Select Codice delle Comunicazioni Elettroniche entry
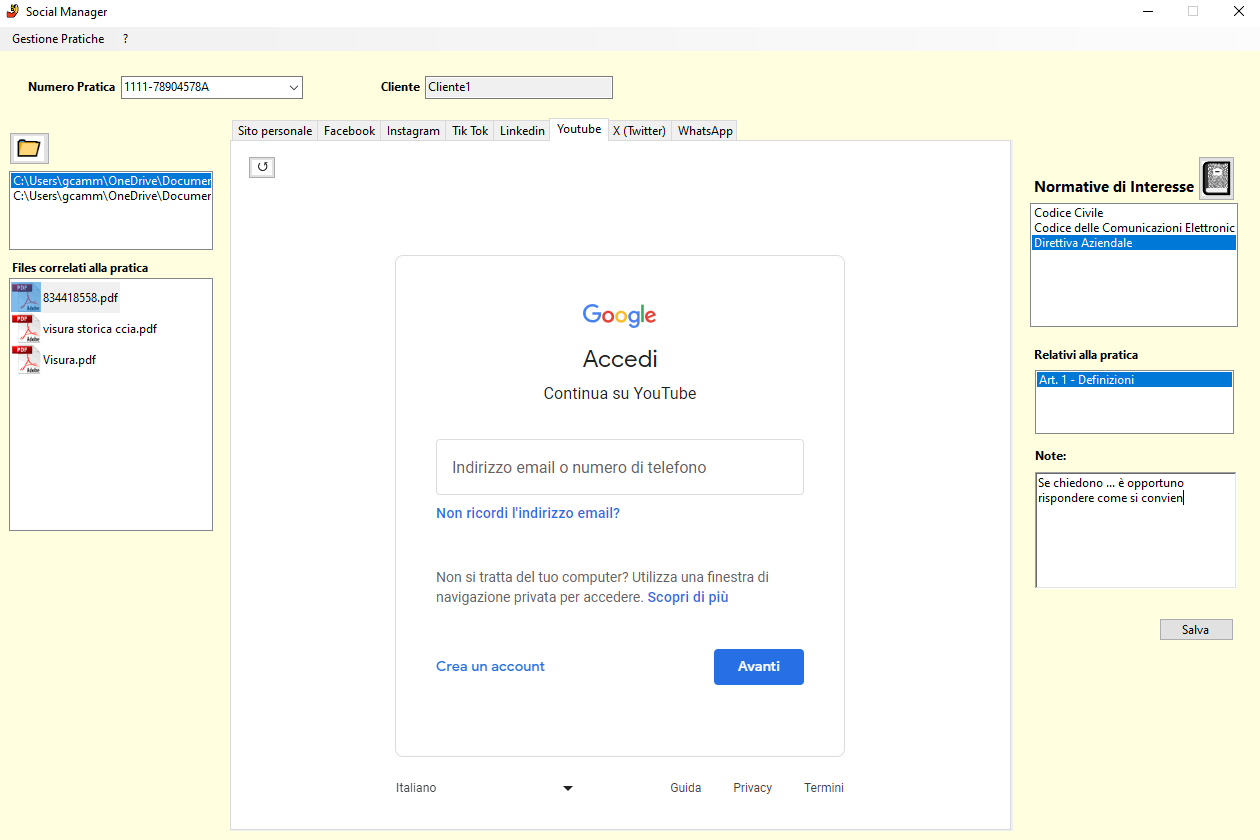This screenshot has height=840, width=1260. pos(1134,228)
